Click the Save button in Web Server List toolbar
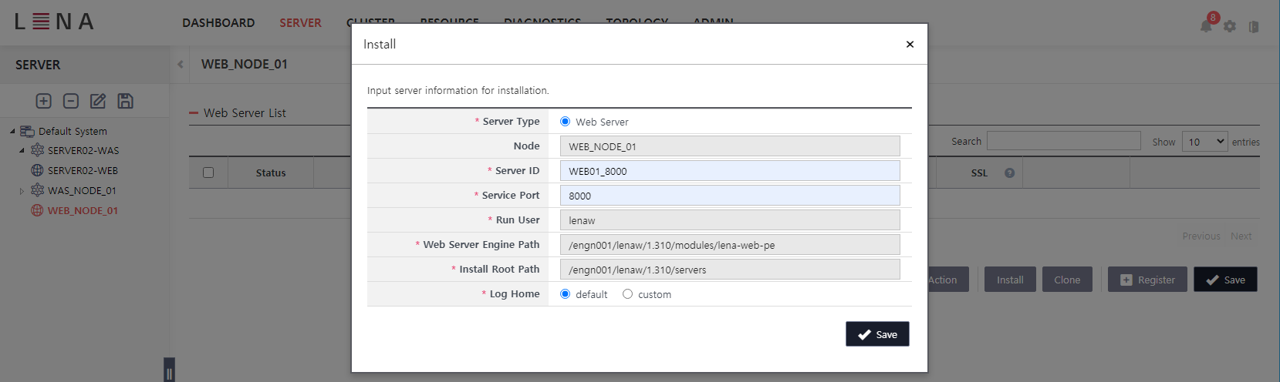 (1225, 280)
